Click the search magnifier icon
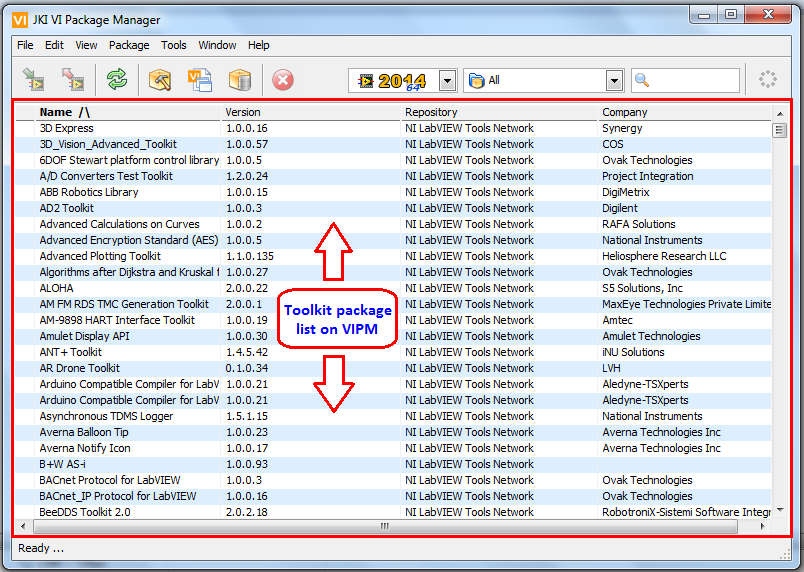Image resolution: width=804 pixels, height=572 pixels. point(642,80)
